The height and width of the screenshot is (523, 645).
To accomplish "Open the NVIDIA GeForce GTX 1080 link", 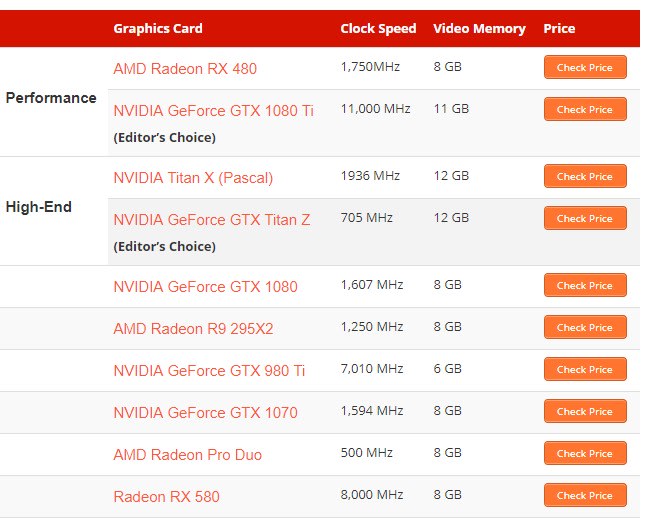I will pos(205,287).
